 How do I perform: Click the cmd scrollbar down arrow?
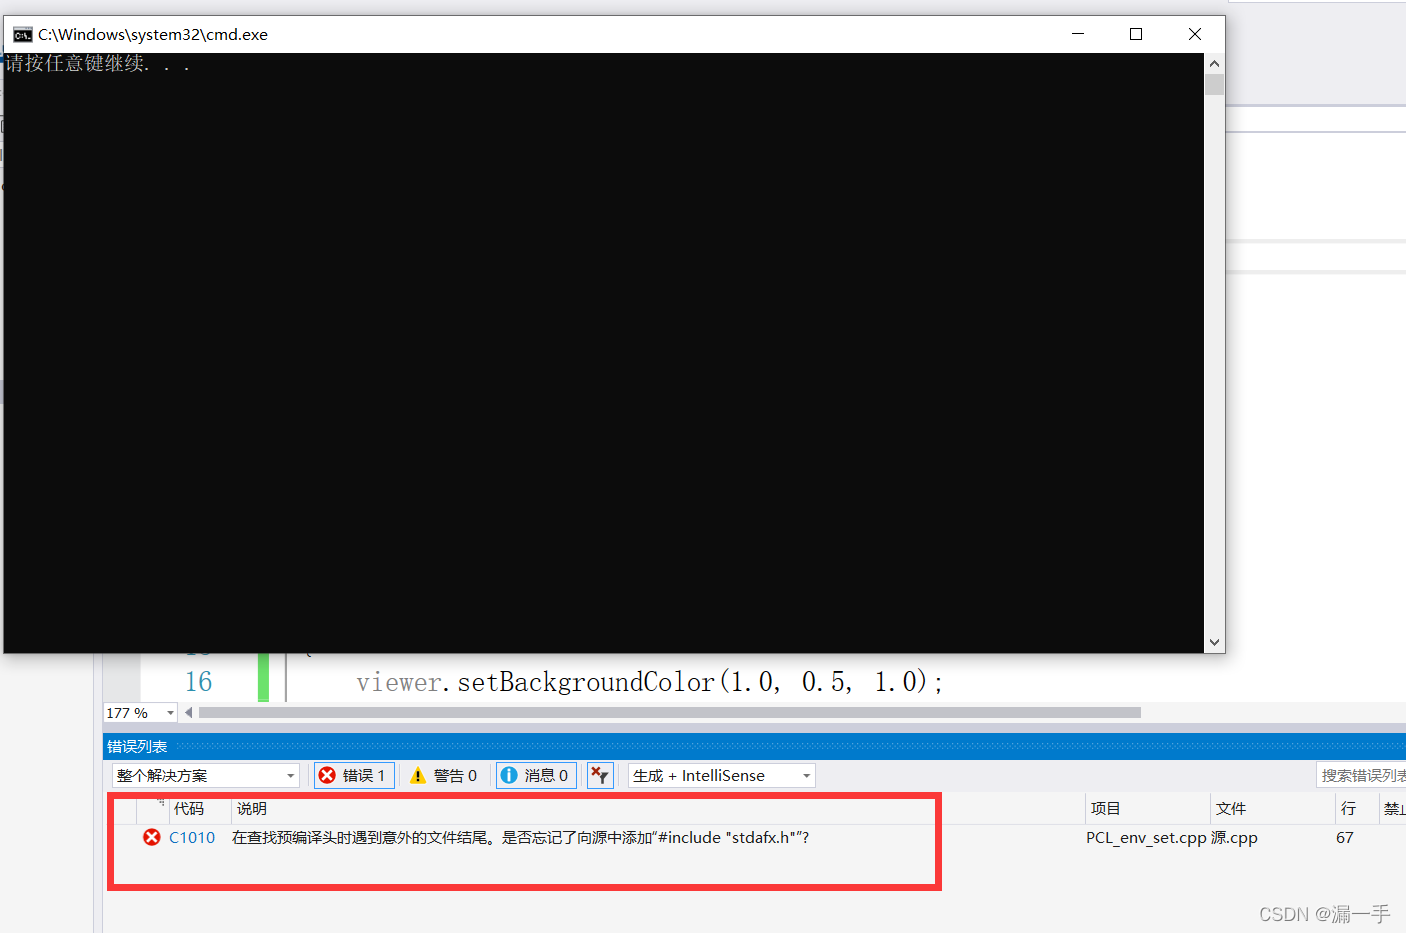(x=1214, y=643)
